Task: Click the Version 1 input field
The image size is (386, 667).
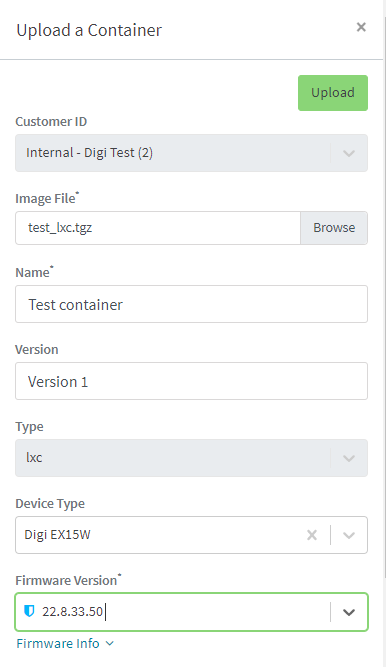Action: (192, 381)
